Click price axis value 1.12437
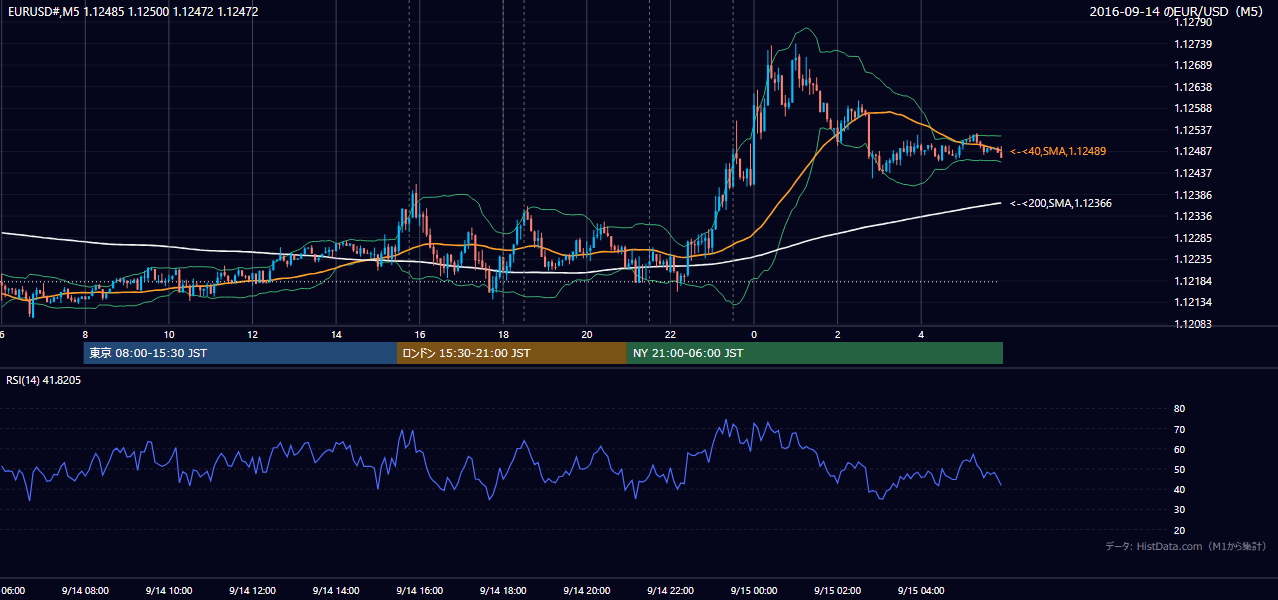The image size is (1278, 600). pyautogui.click(x=1194, y=173)
